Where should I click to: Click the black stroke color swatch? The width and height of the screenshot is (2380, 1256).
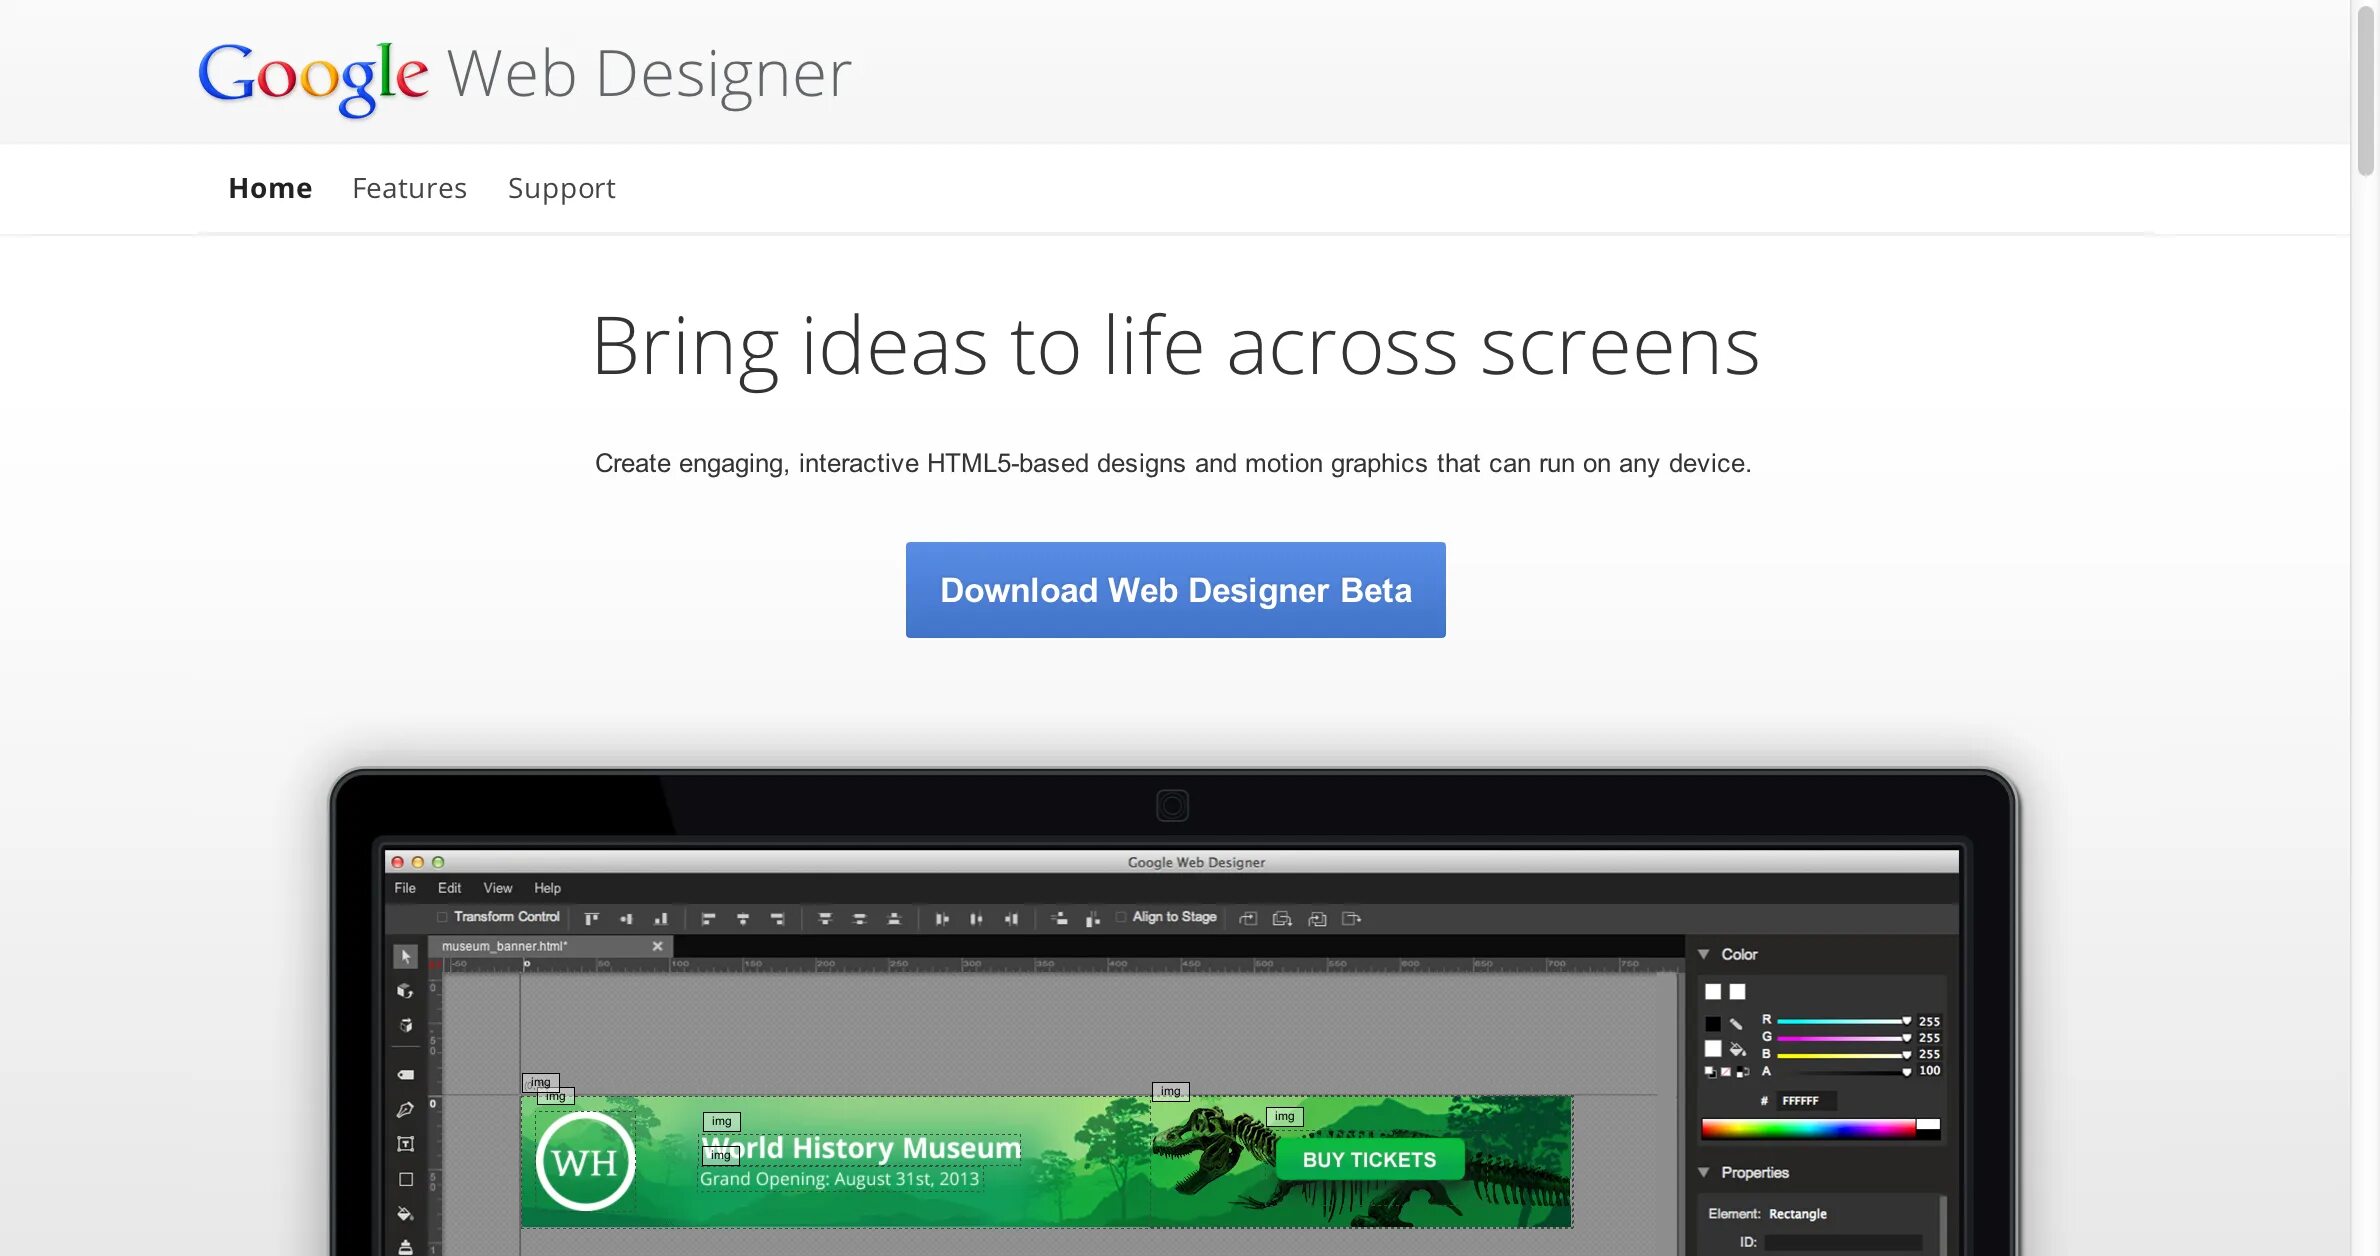click(x=1713, y=1024)
